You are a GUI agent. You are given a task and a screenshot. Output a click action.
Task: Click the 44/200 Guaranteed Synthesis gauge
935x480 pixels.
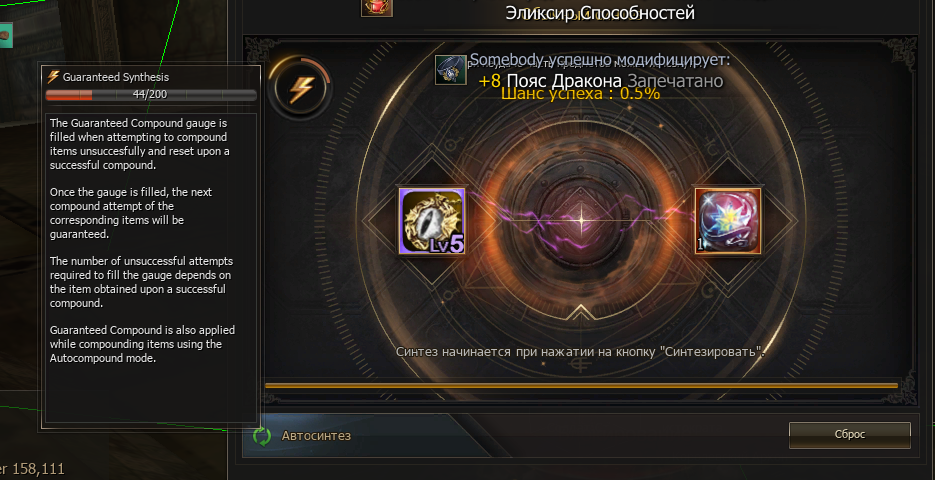click(x=151, y=95)
